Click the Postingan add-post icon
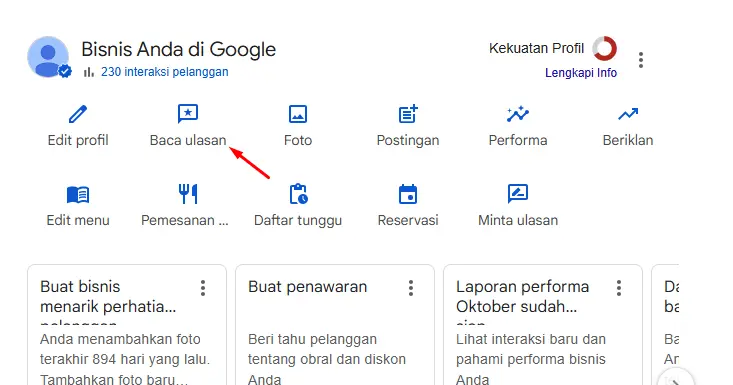The width and height of the screenshot is (733, 385). click(x=408, y=114)
